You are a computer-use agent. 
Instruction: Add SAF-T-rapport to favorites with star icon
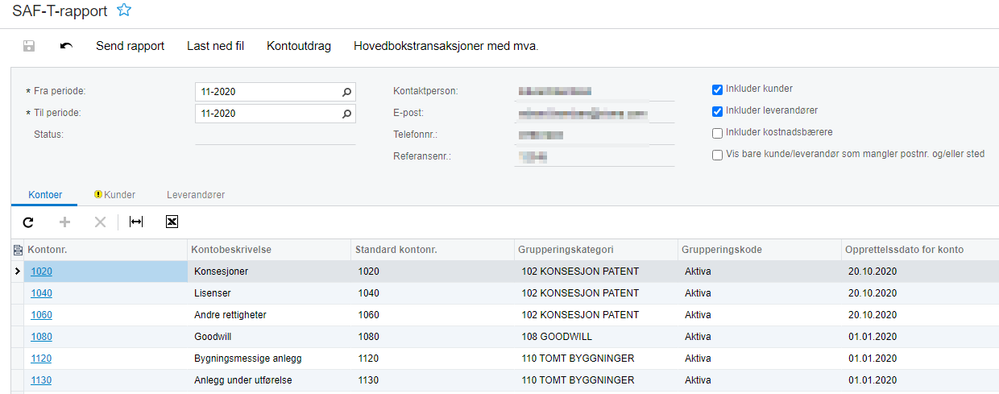point(124,10)
